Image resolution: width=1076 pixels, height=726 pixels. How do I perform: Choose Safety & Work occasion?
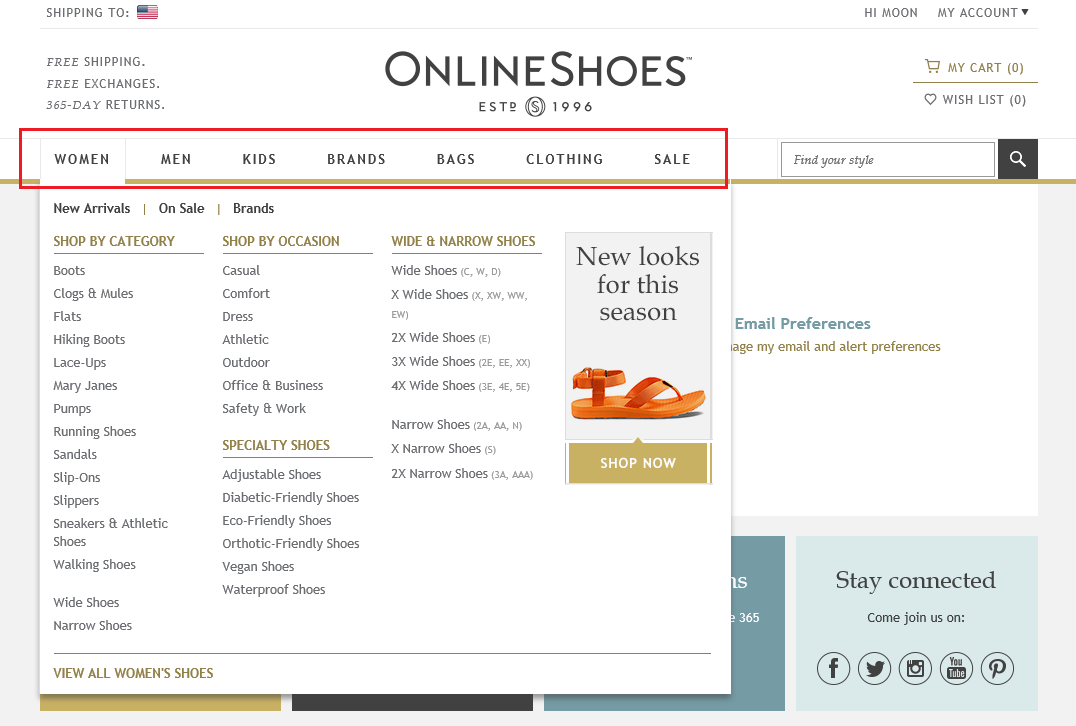point(264,408)
